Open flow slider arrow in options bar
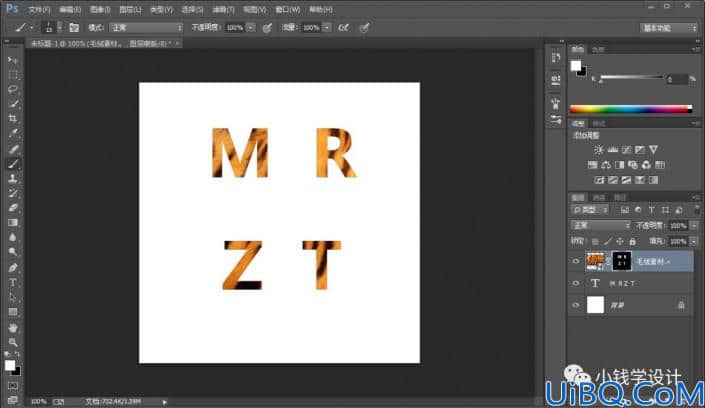This screenshot has height=408, width=705. point(327,28)
